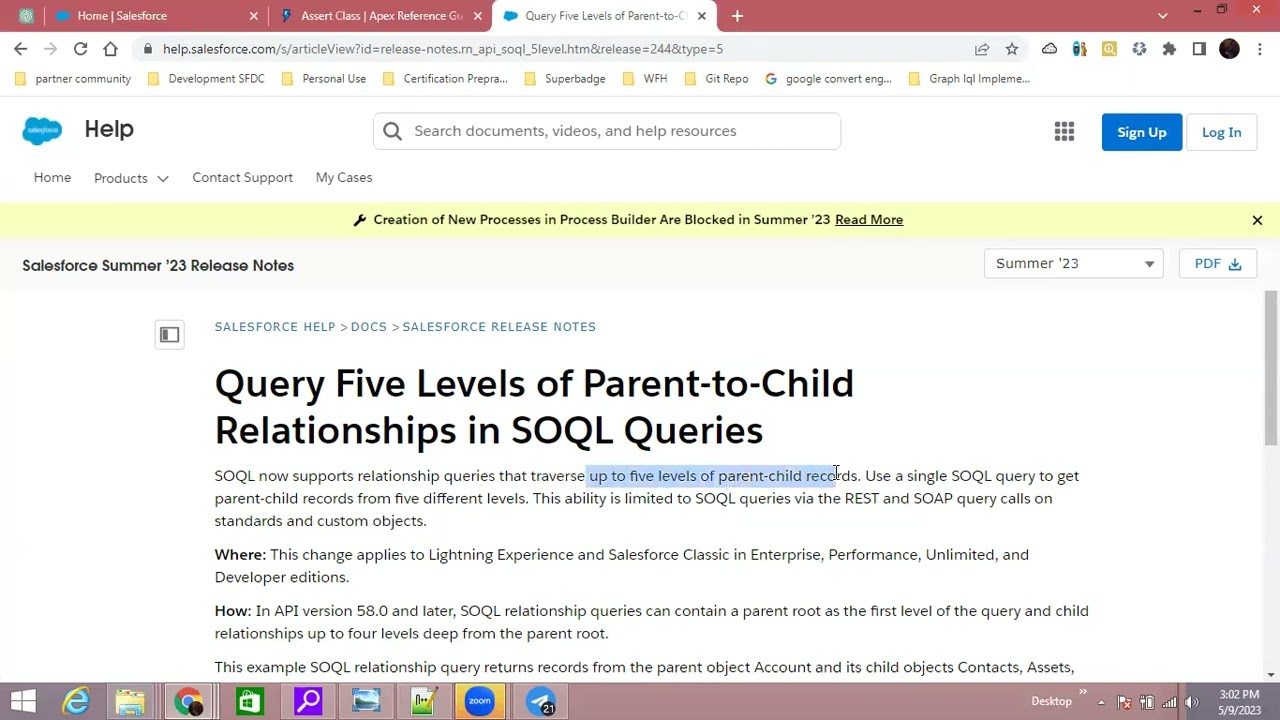
Task: Open the Chrome three-dot menu
Action: 1259,49
